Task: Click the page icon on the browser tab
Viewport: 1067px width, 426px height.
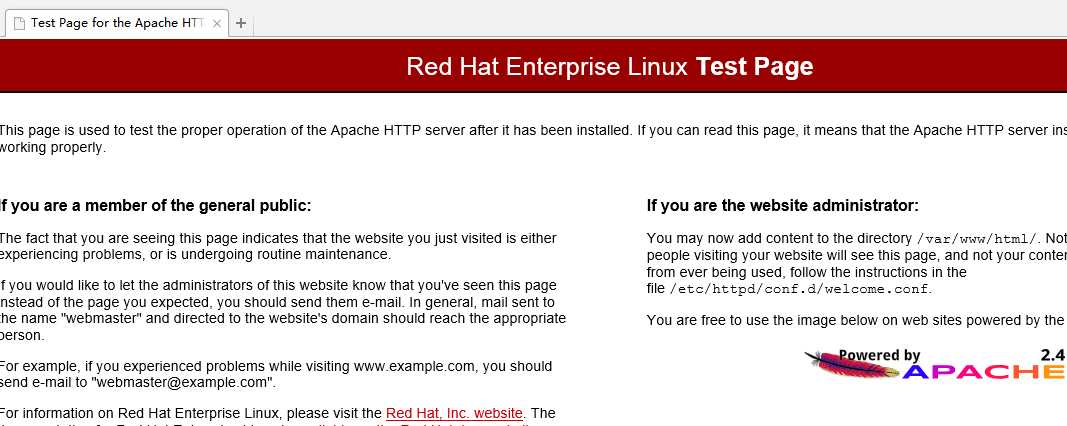Action: click(20, 23)
